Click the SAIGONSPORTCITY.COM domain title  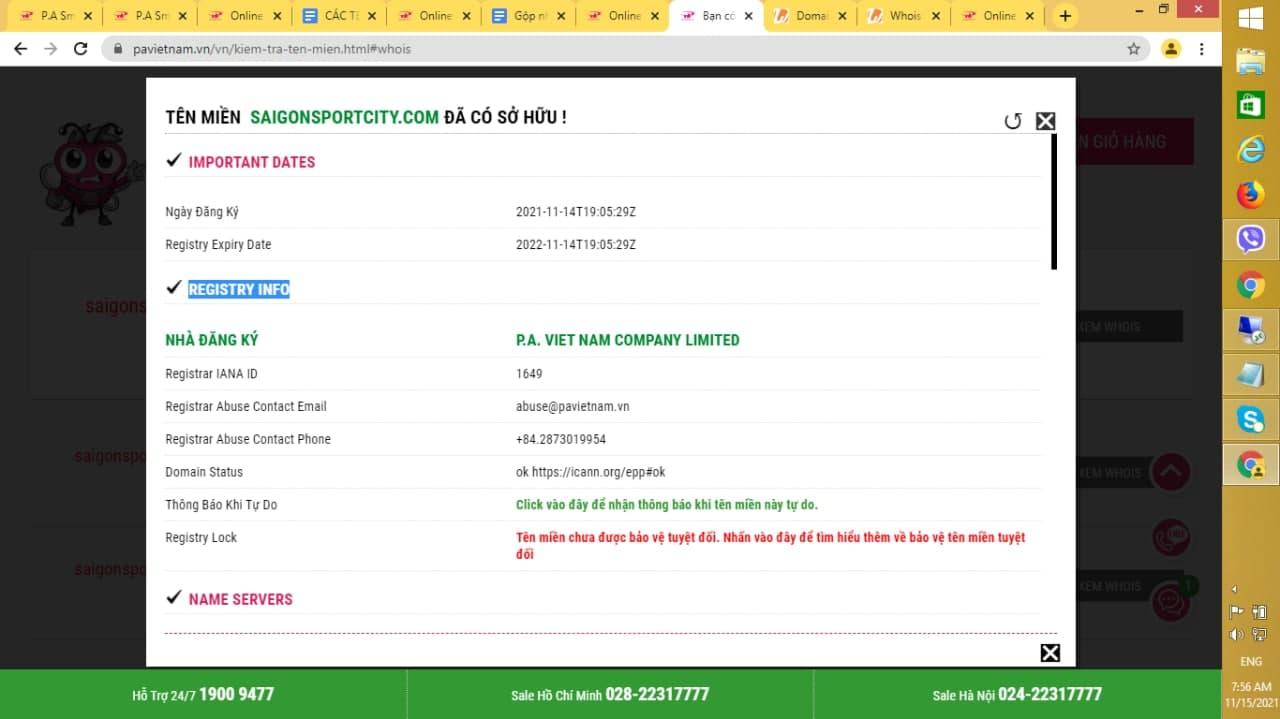click(x=344, y=117)
